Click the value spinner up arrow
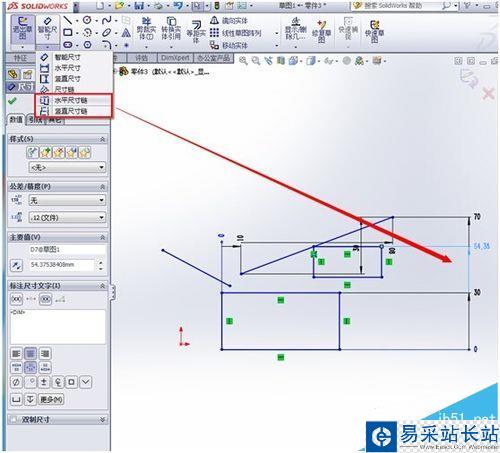Image resolution: width=500 pixels, height=453 pixels. click(101, 262)
